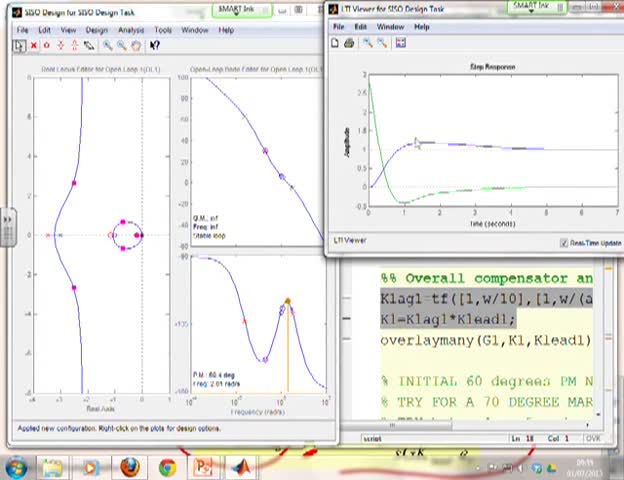This screenshot has width=624, height=480.
Task: Click the 'Klag1=tf([1,w/10]' code line in editor
Action: (x=486, y=299)
